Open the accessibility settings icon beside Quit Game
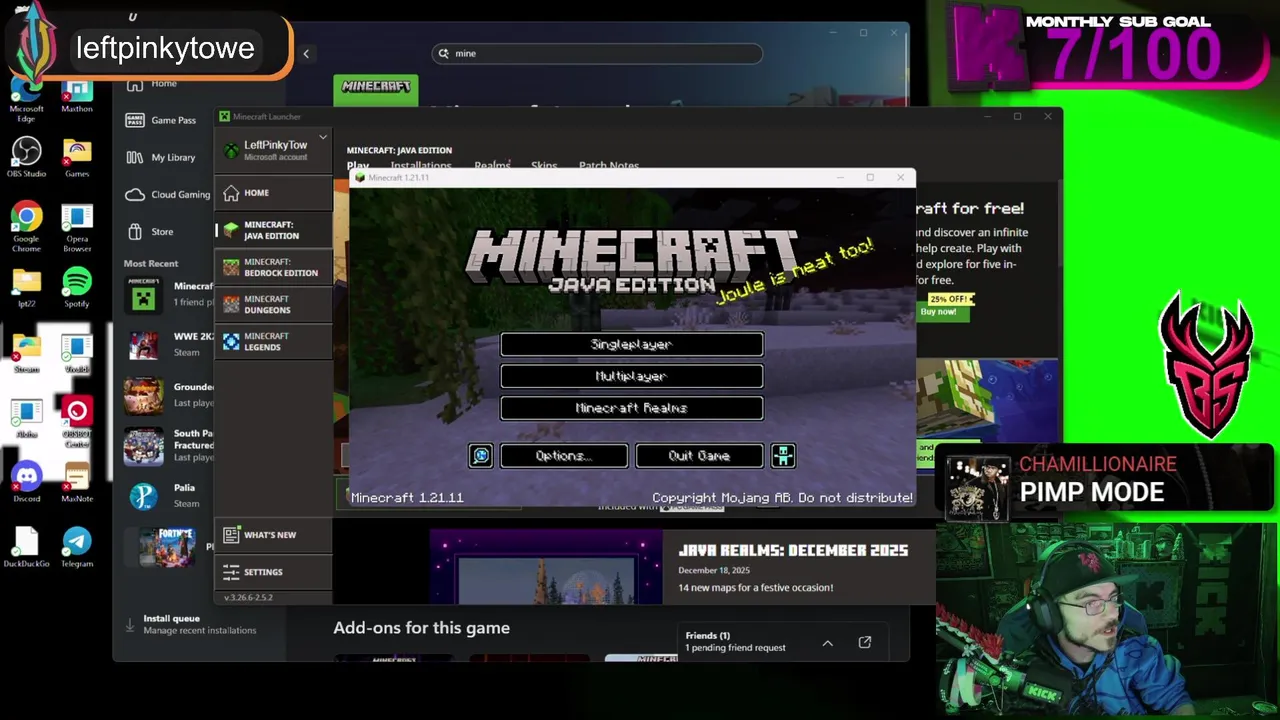The width and height of the screenshot is (1280, 720). (783, 456)
